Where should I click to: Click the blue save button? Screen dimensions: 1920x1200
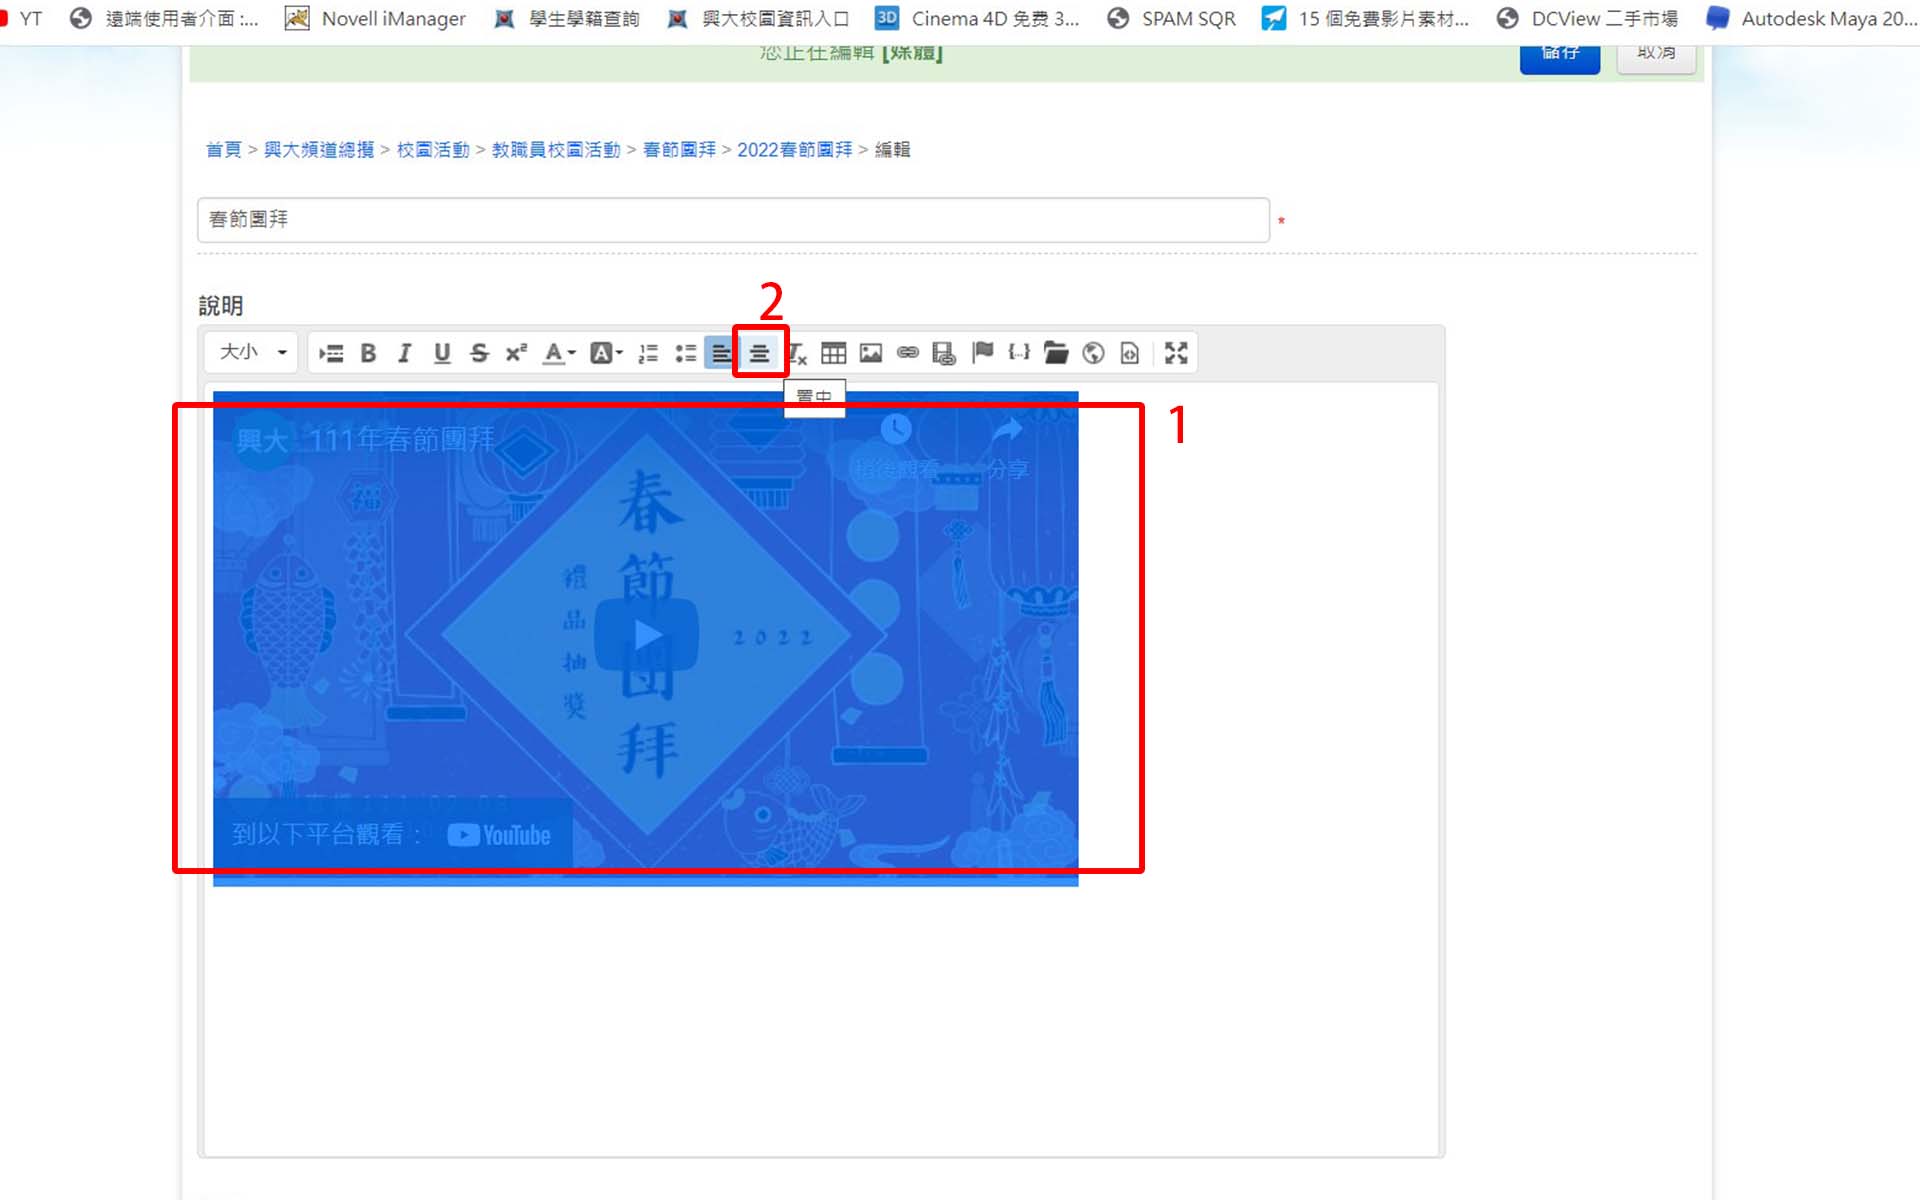[x=1559, y=56]
